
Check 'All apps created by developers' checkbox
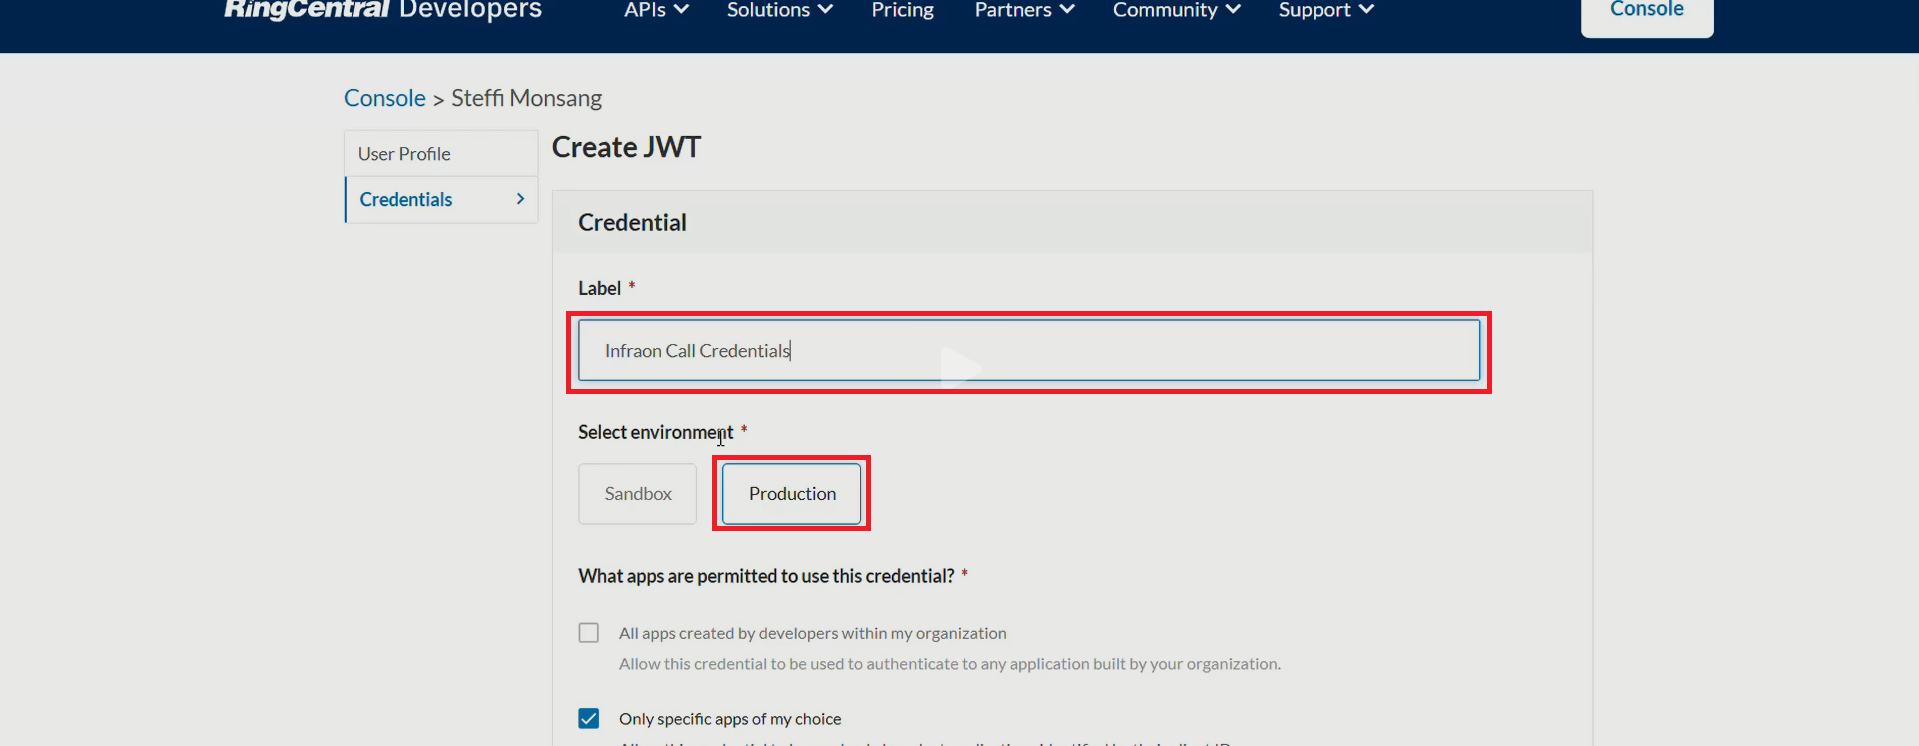[x=589, y=633]
